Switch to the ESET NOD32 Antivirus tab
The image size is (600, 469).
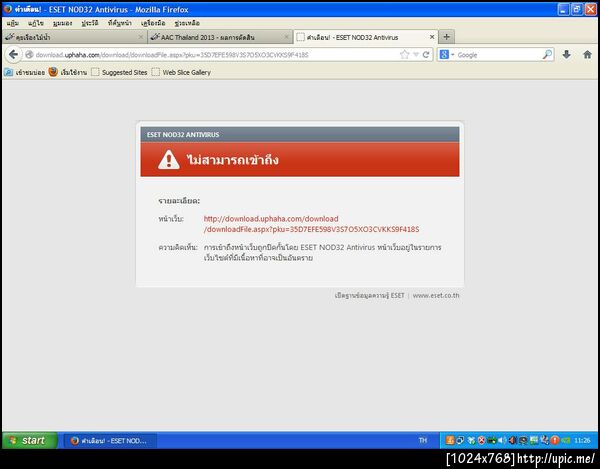coord(364,37)
